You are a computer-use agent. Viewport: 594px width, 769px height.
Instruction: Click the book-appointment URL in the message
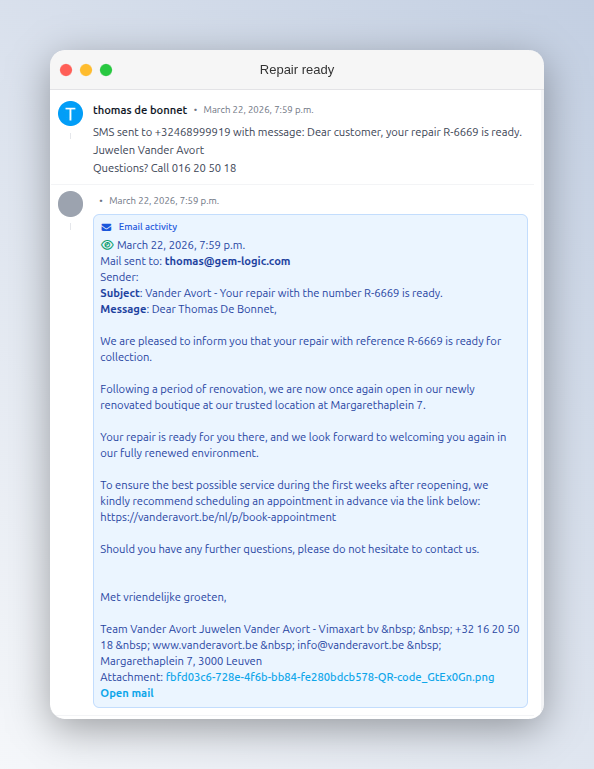pos(218,517)
